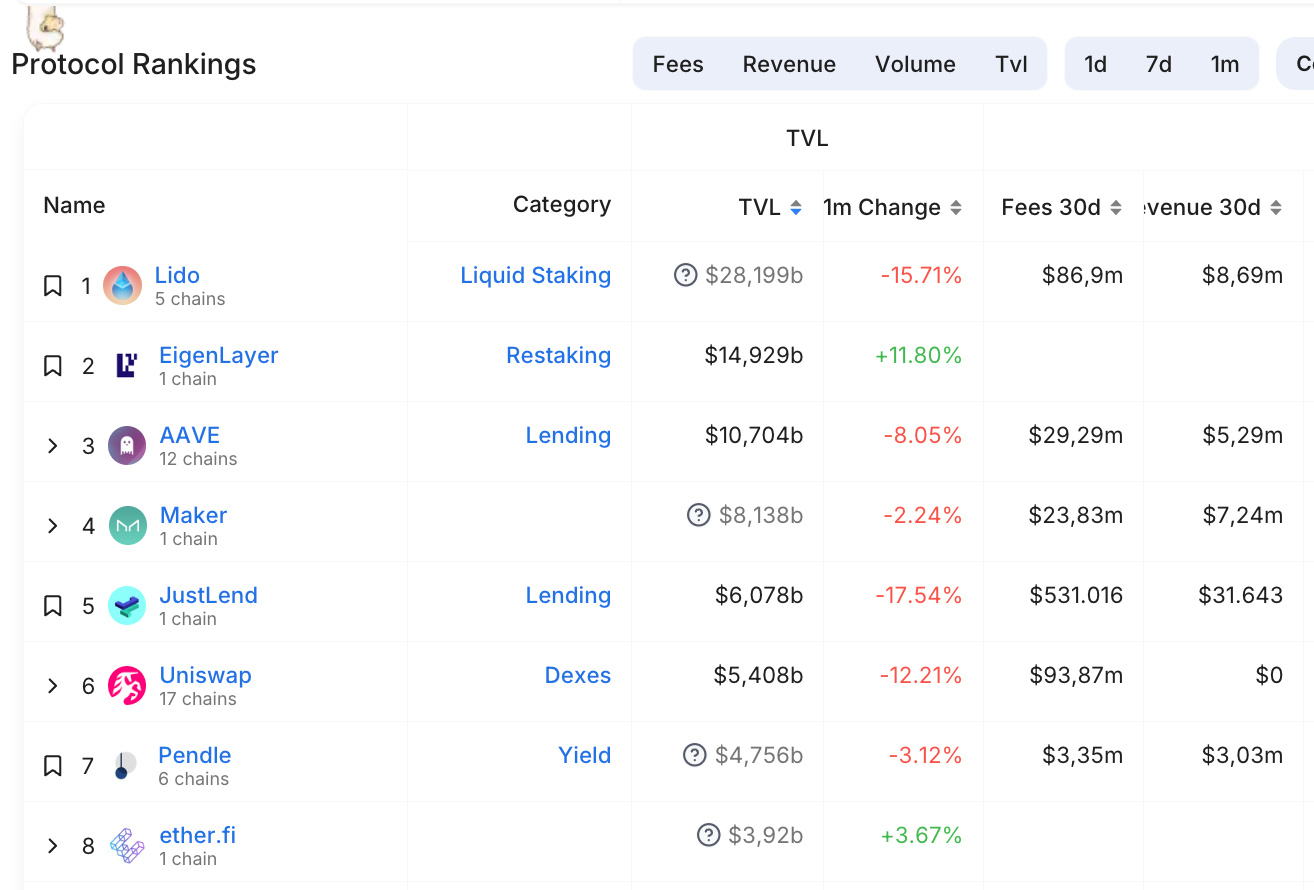Click the Category column header
This screenshot has width=1314, height=890.
pos(562,204)
